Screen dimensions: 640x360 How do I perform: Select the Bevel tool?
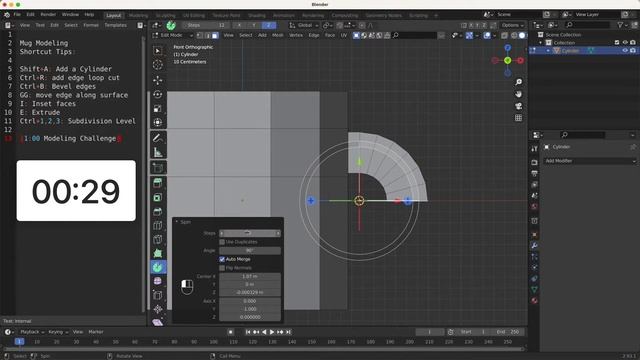[x=158, y=211]
